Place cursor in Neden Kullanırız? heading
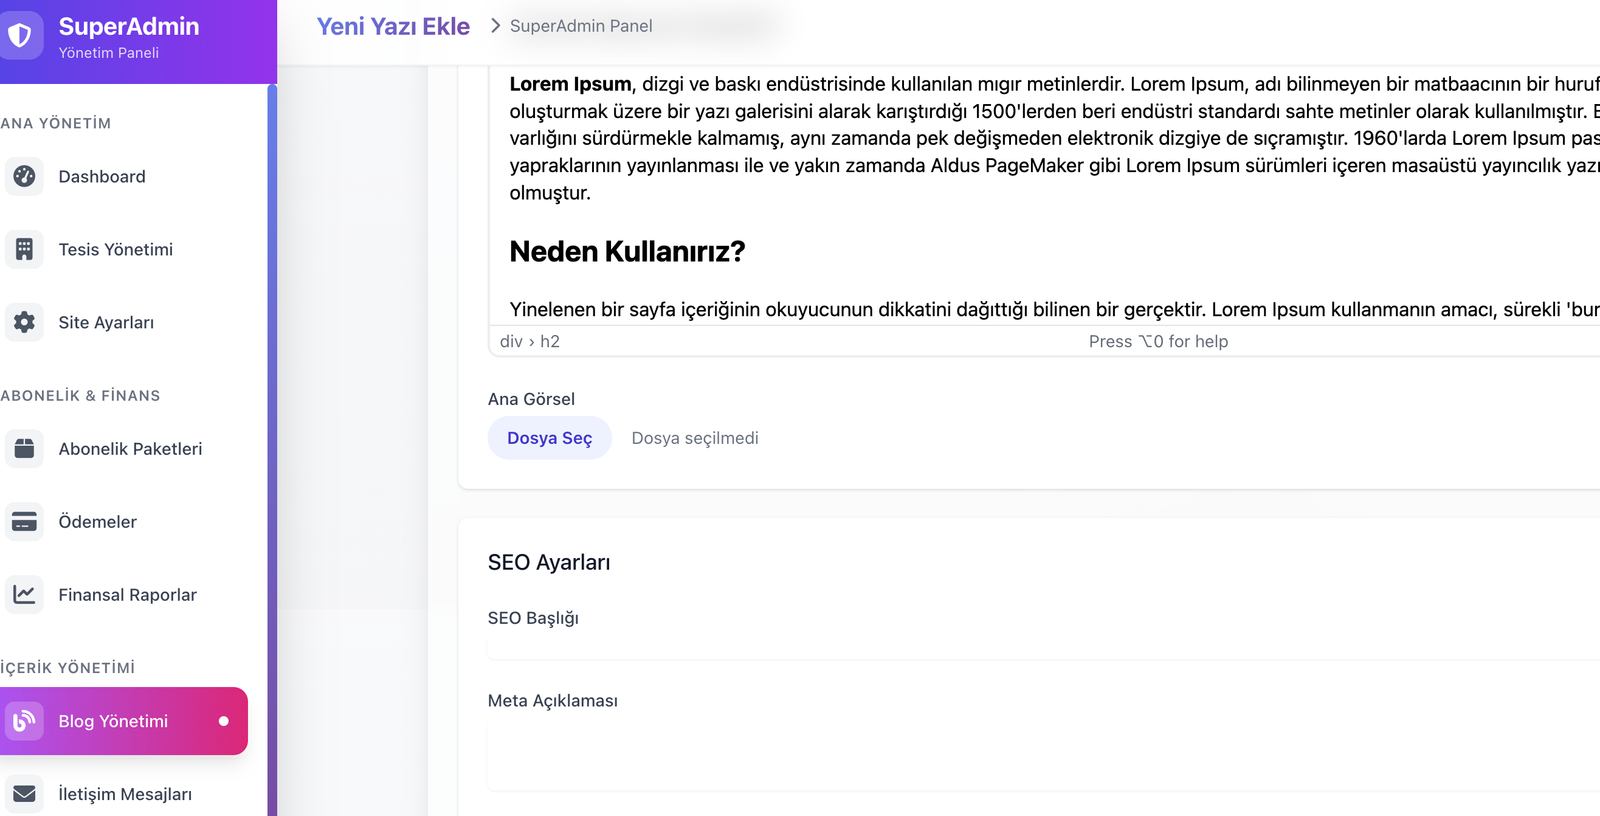This screenshot has width=1600, height=816. click(627, 252)
